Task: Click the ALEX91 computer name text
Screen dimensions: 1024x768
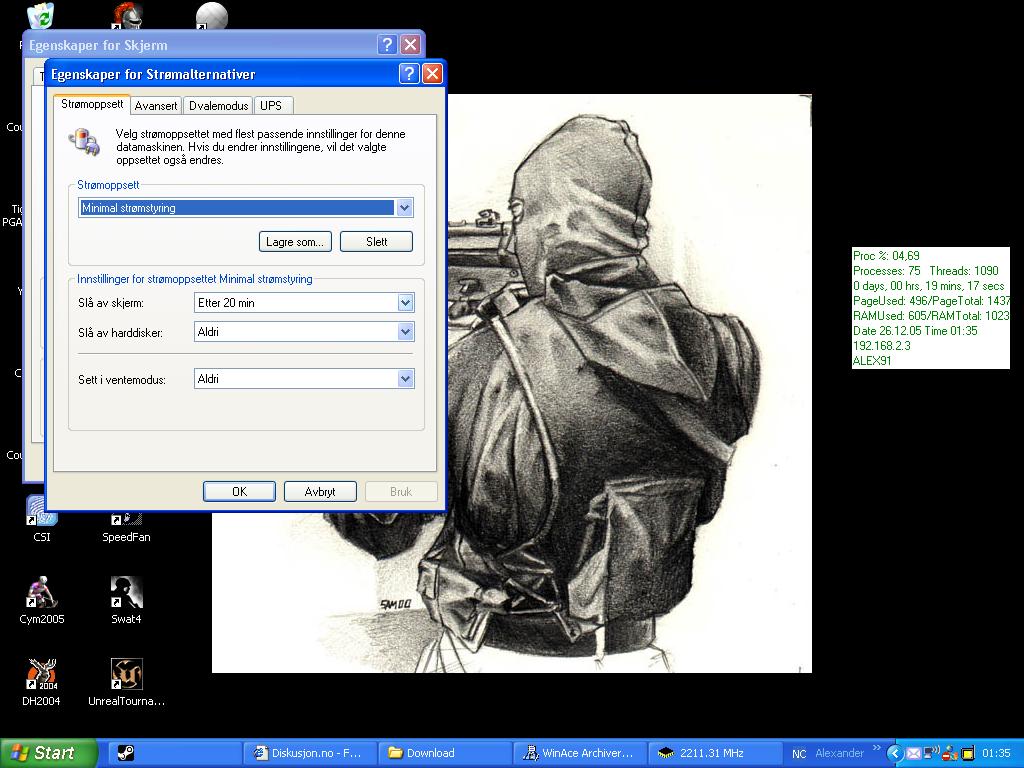Action: point(872,360)
